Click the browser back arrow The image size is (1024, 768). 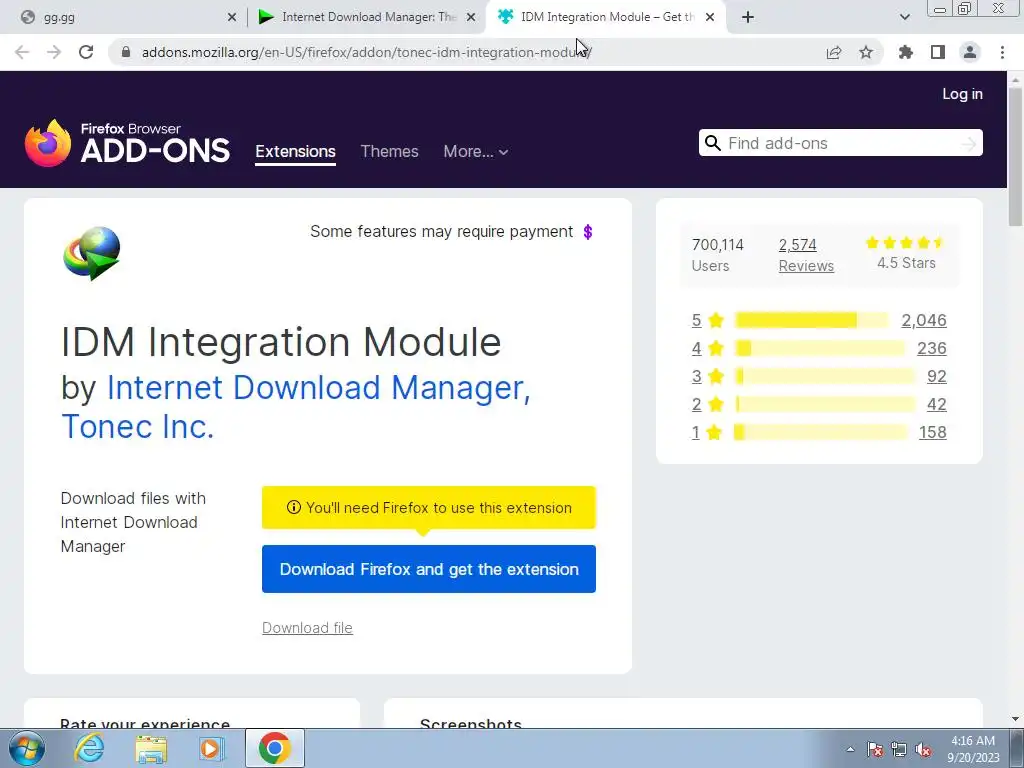pos(22,52)
